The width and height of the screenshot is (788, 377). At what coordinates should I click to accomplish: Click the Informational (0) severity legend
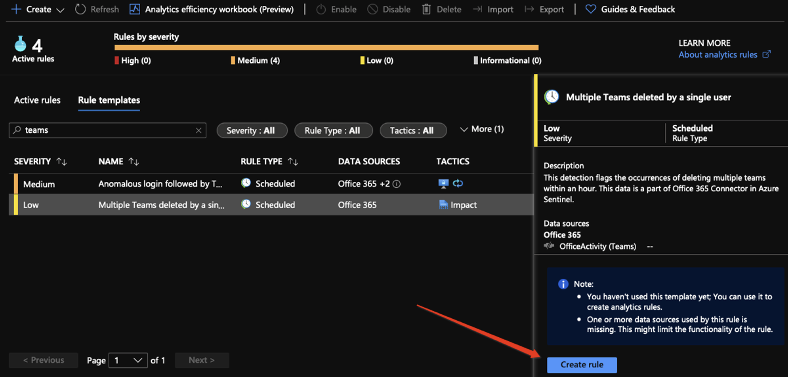pos(508,60)
